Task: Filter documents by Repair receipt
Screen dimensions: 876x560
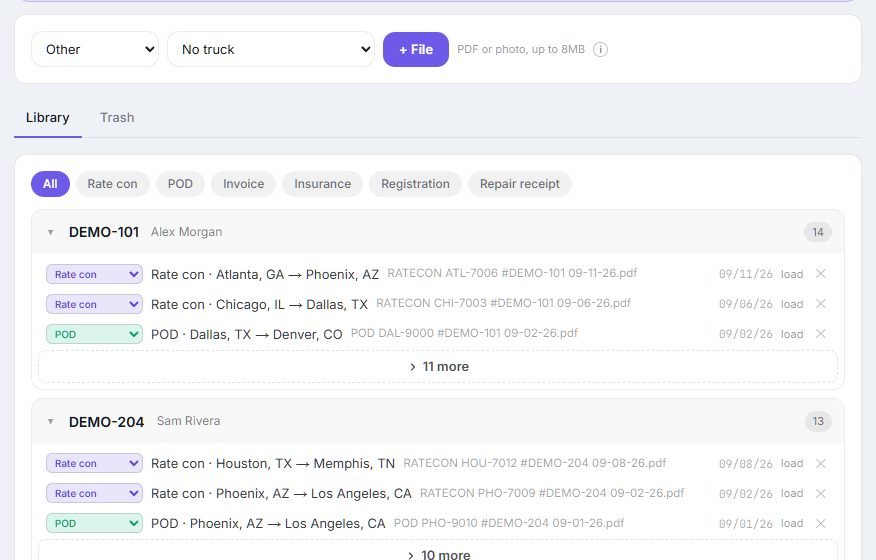Action: coord(520,184)
